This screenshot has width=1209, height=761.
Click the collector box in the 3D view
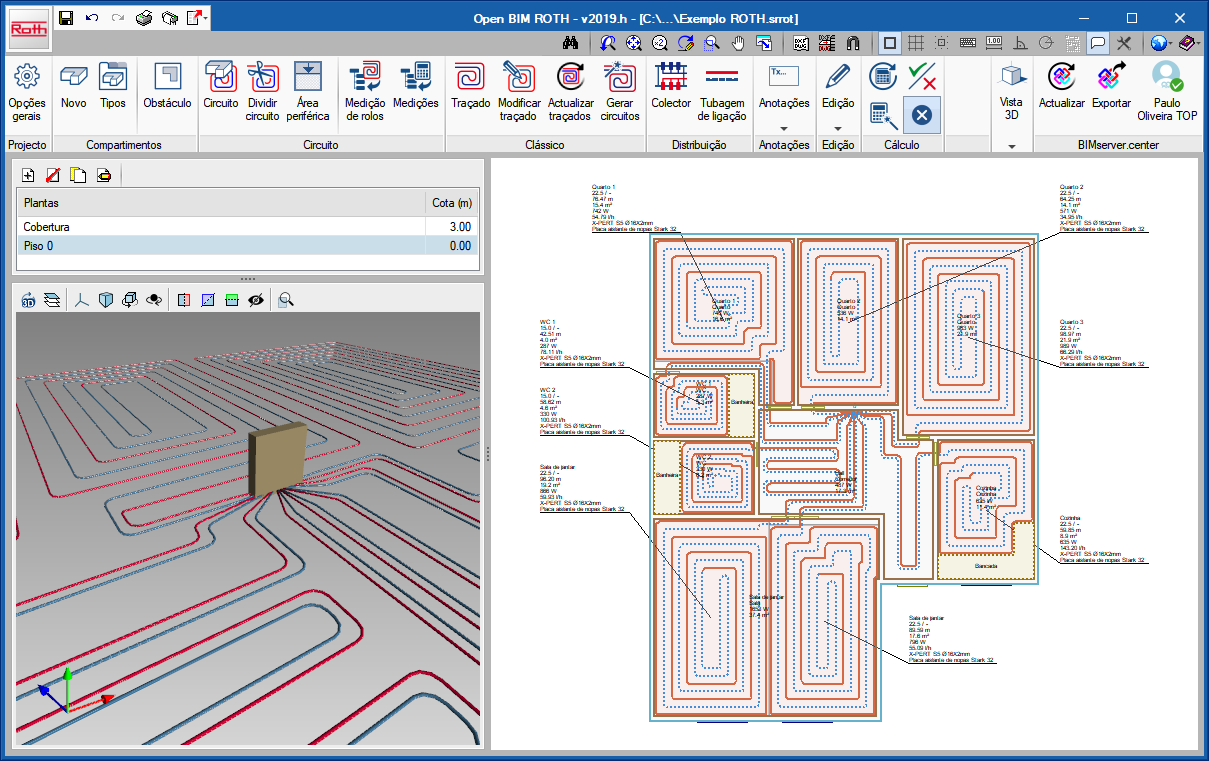tap(279, 460)
